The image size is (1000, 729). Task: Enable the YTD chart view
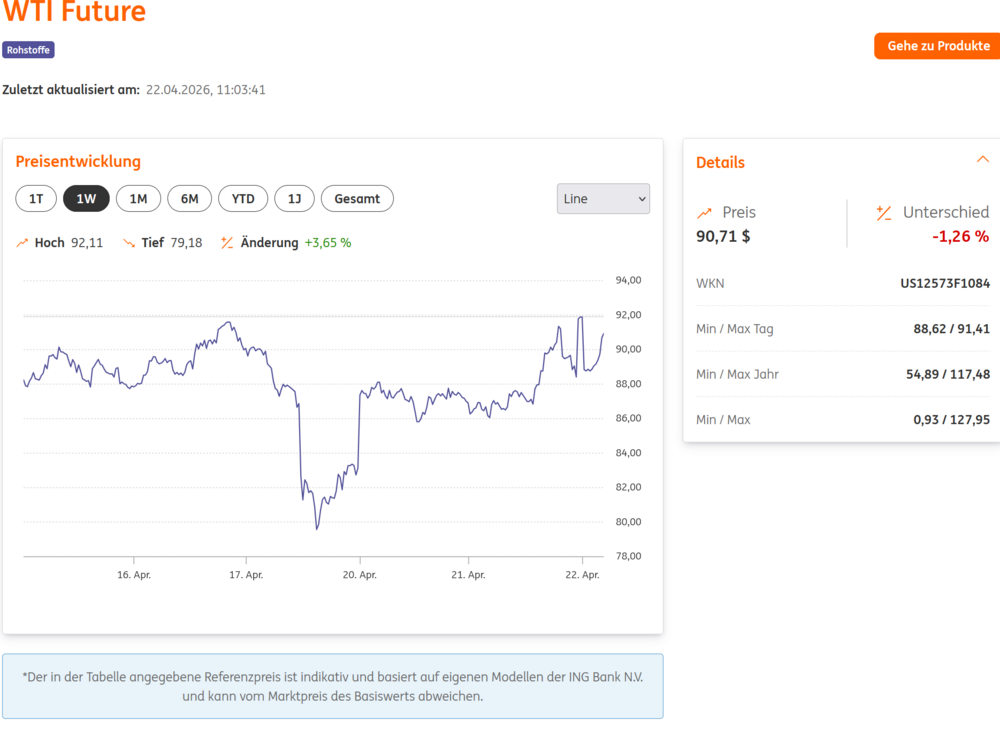(242, 198)
